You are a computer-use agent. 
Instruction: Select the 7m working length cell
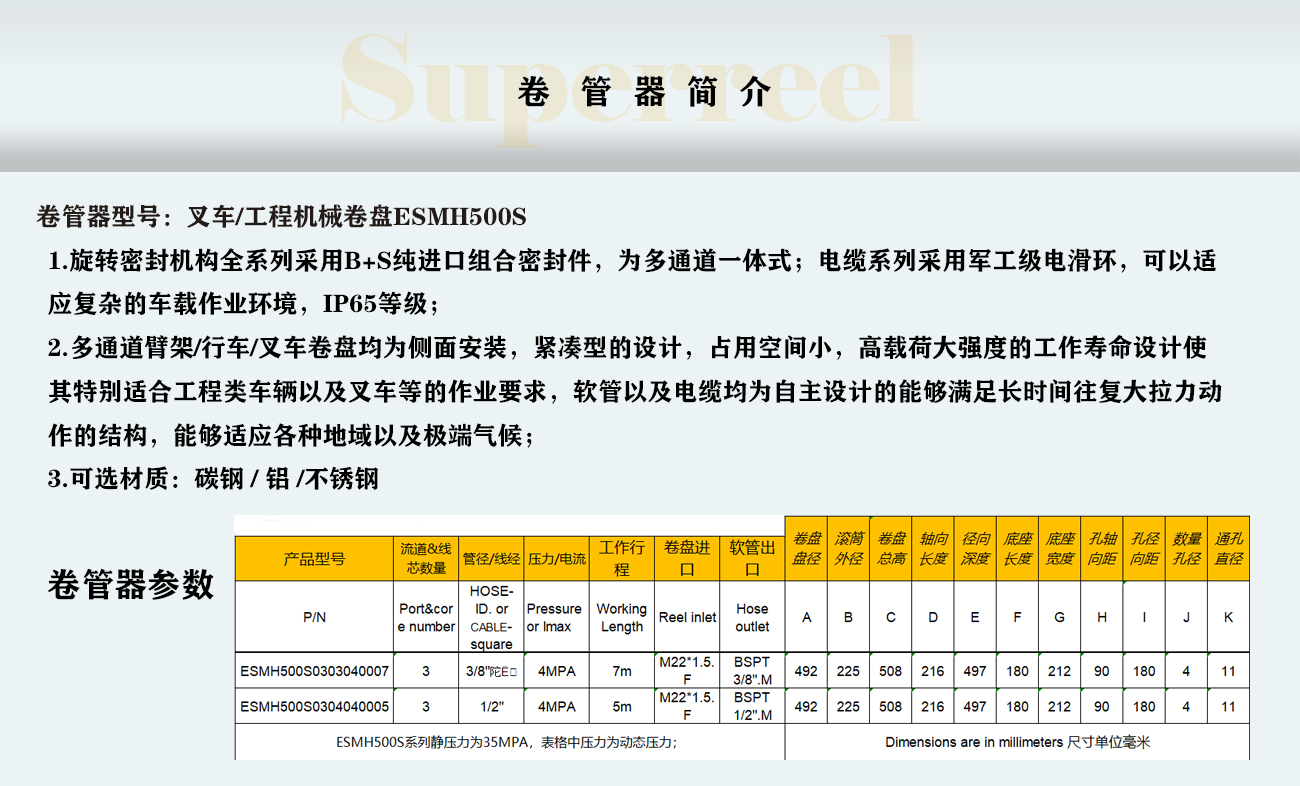pyautogui.click(x=621, y=672)
